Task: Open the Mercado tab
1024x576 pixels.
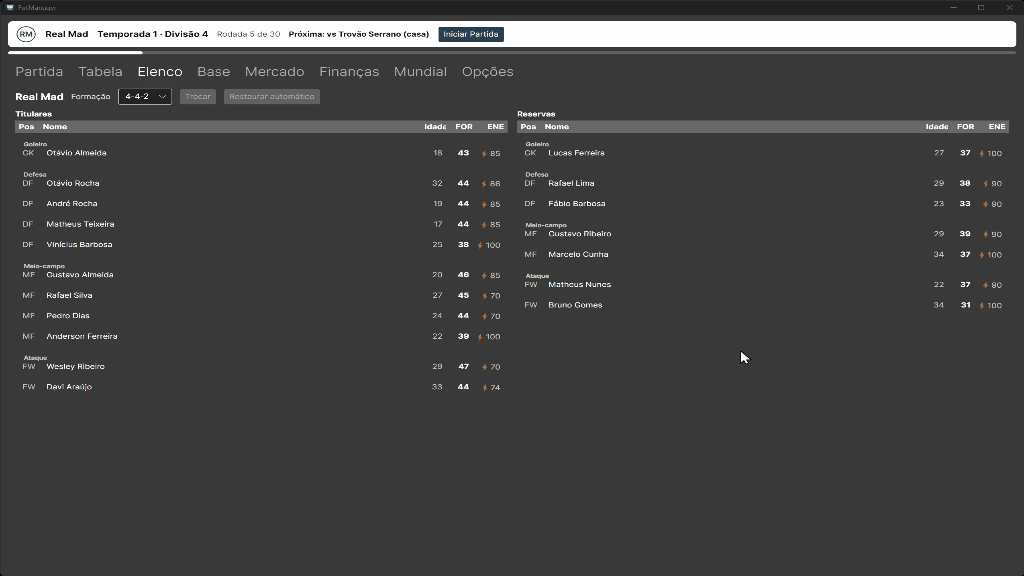Action: 274,71
